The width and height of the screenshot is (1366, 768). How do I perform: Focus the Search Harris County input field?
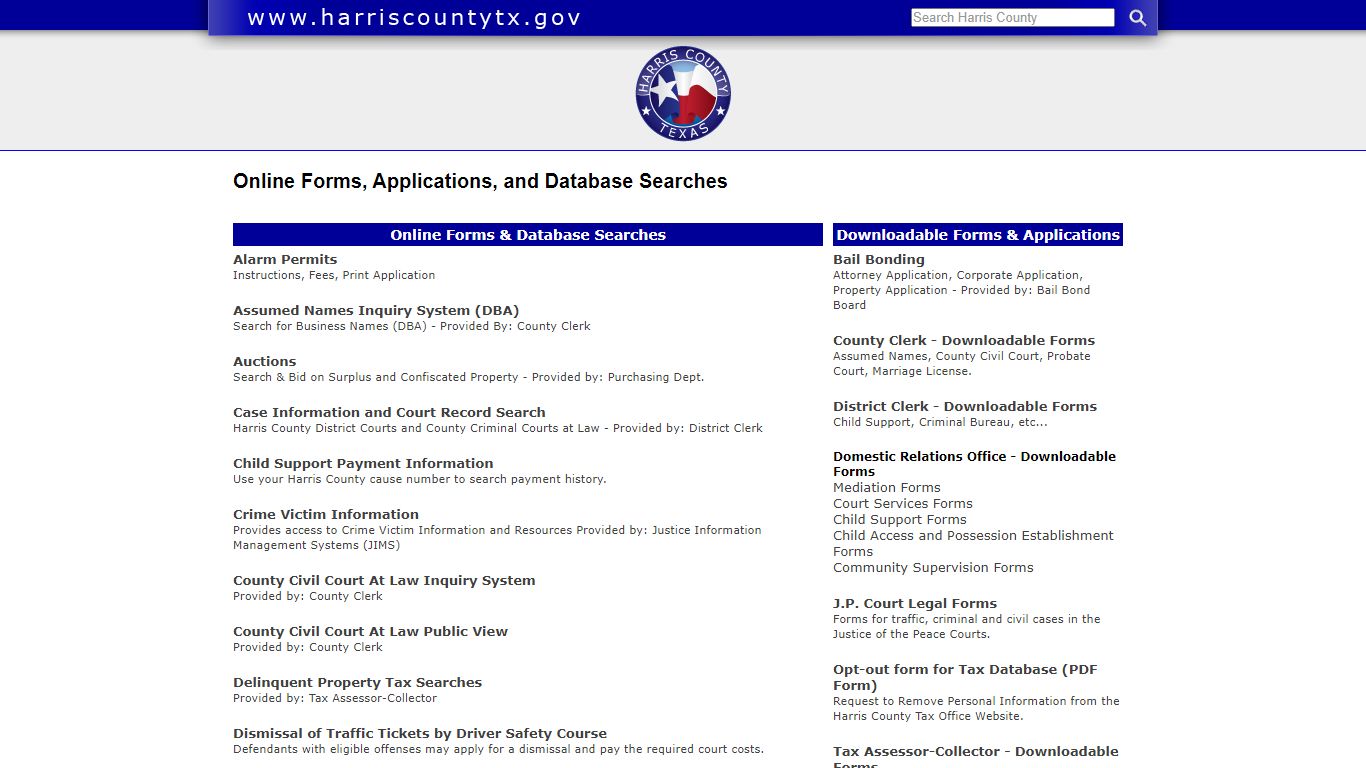1012,17
